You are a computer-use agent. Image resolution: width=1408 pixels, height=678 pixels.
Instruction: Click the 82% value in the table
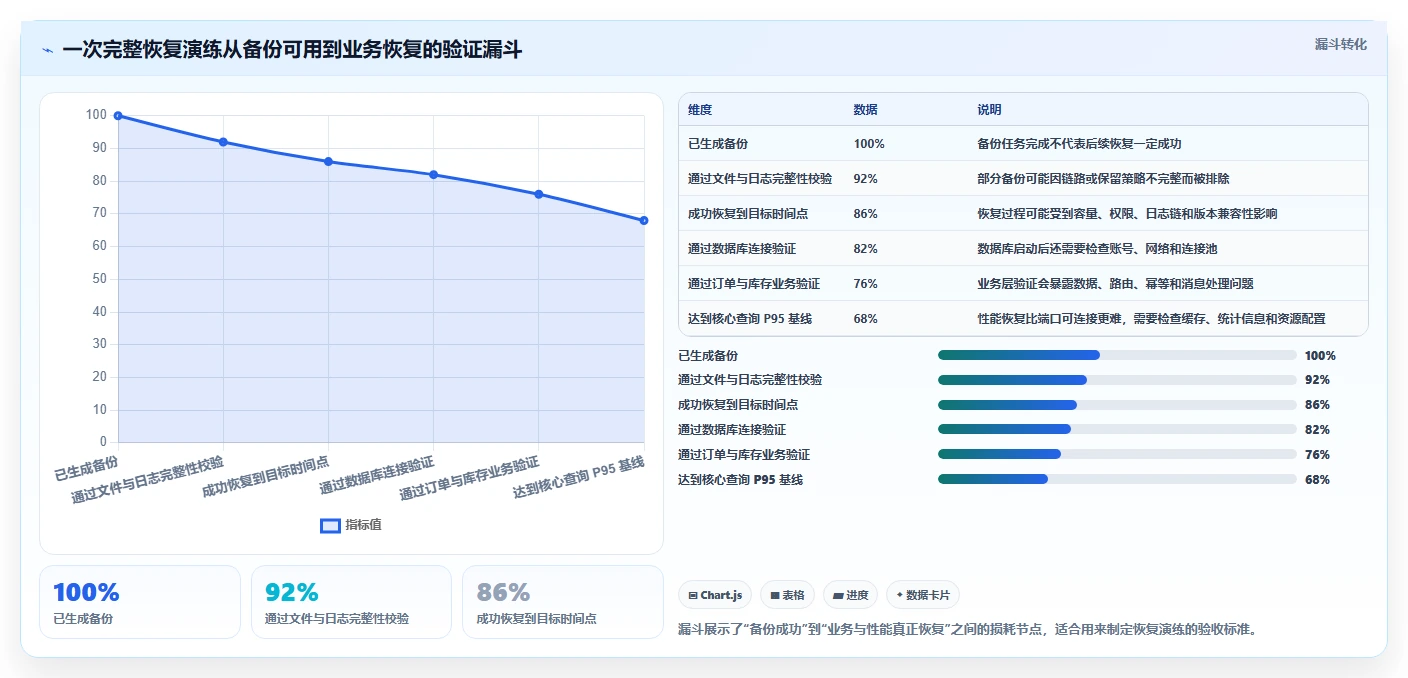click(x=866, y=249)
